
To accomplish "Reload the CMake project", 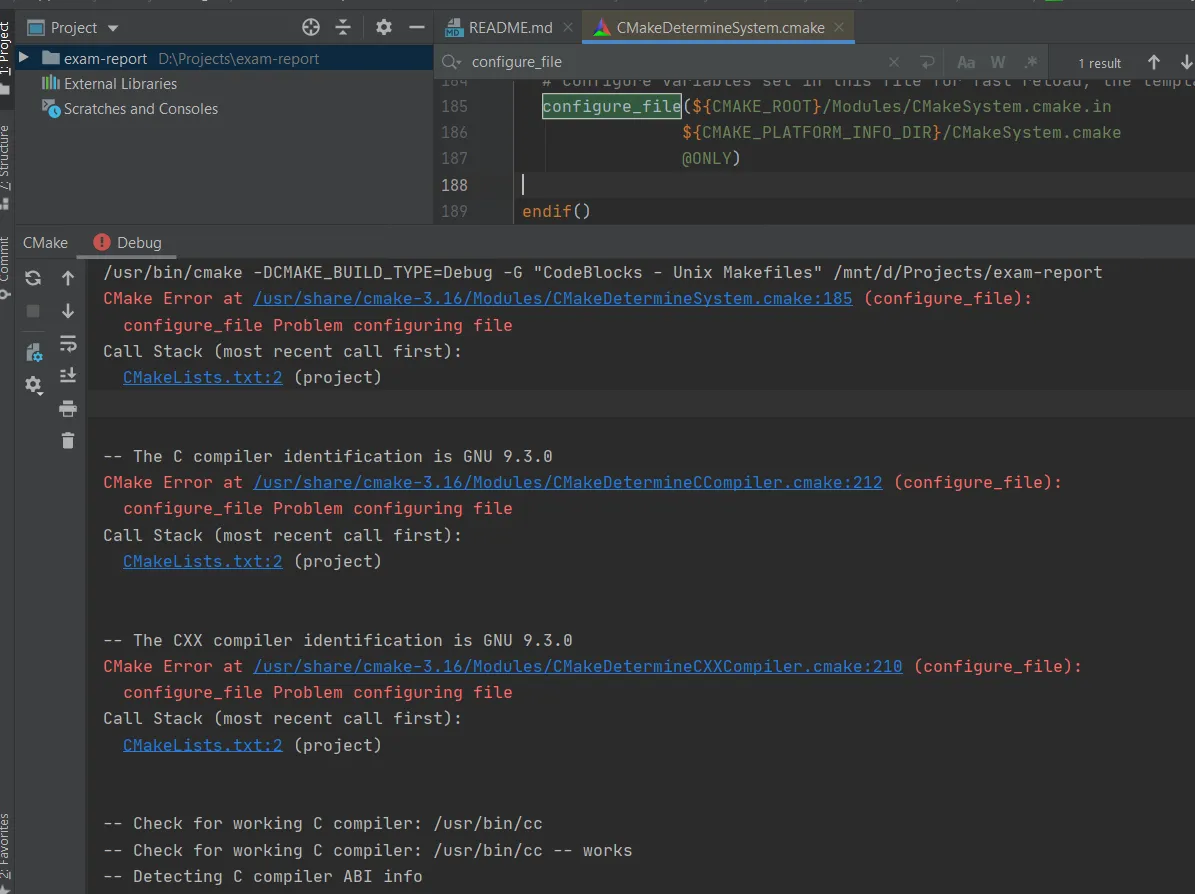I will click(x=33, y=278).
